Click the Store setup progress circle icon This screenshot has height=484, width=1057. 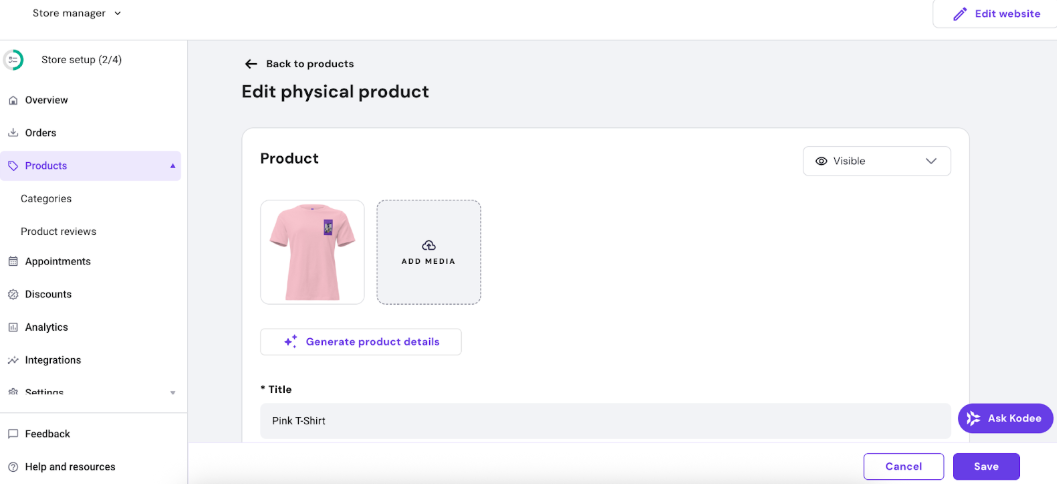13,60
